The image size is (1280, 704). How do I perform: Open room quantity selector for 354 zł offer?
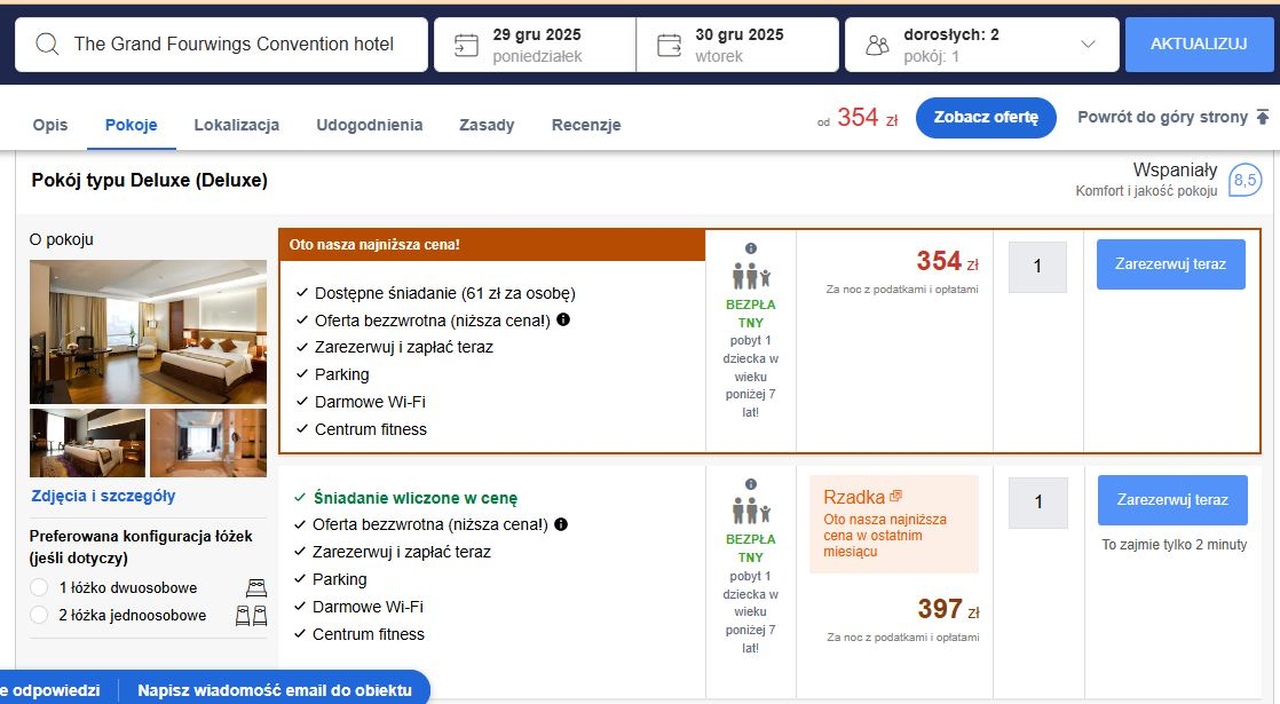point(1037,267)
